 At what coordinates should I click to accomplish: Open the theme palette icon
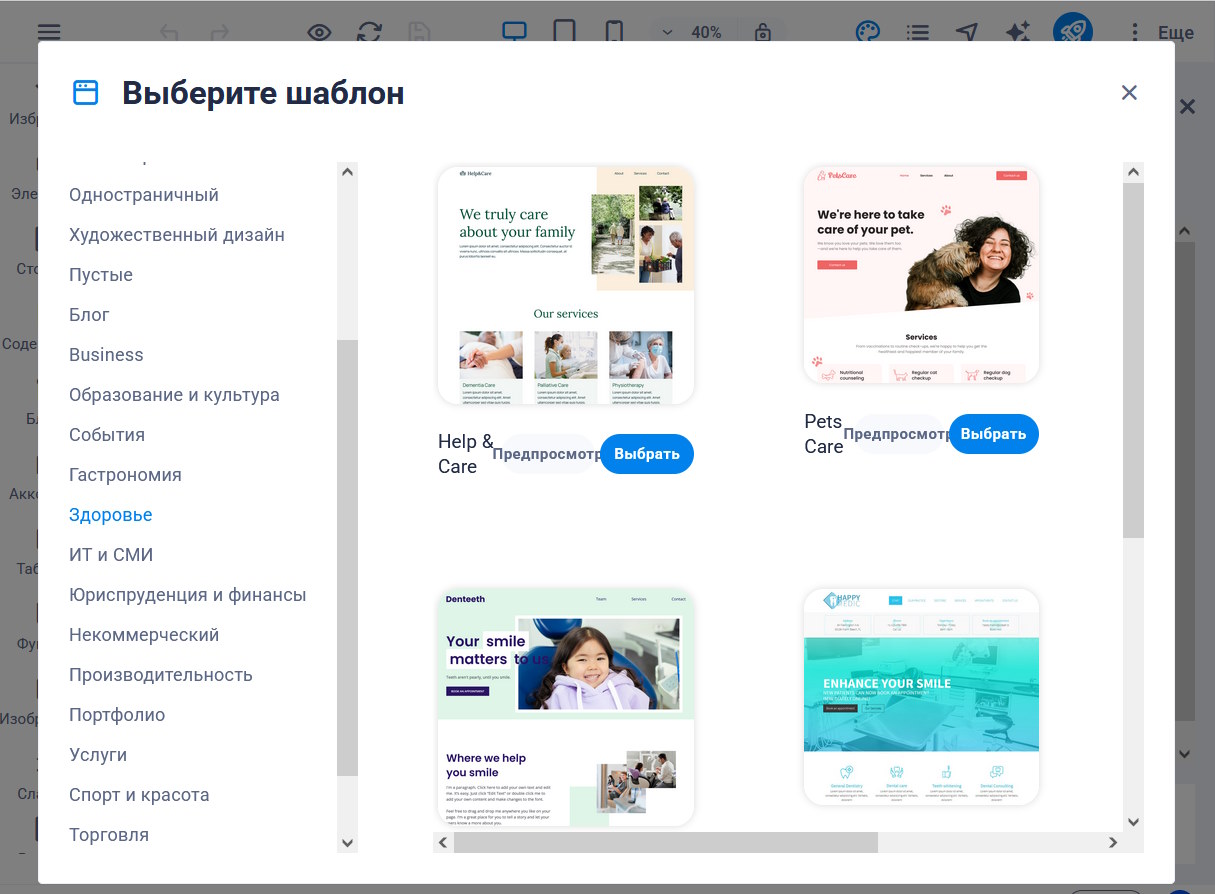pyautogui.click(x=867, y=32)
